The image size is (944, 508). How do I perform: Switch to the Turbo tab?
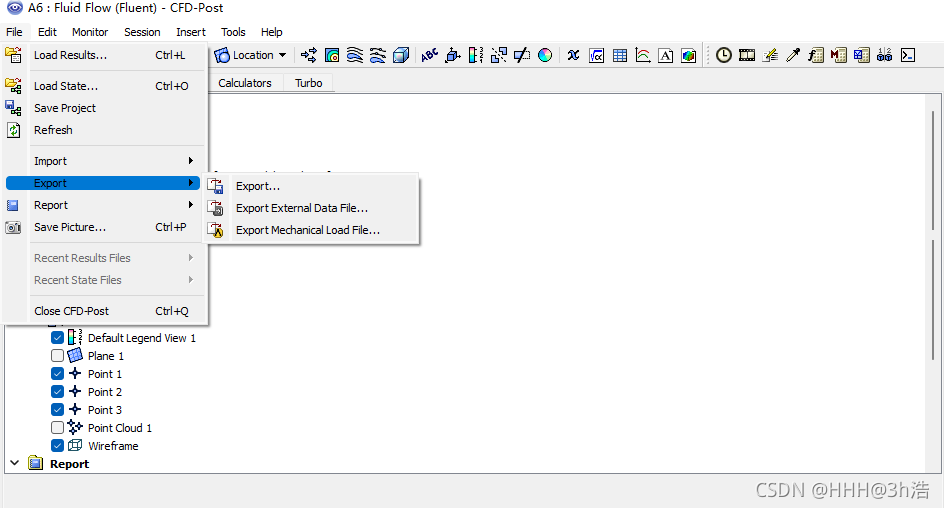pos(308,83)
